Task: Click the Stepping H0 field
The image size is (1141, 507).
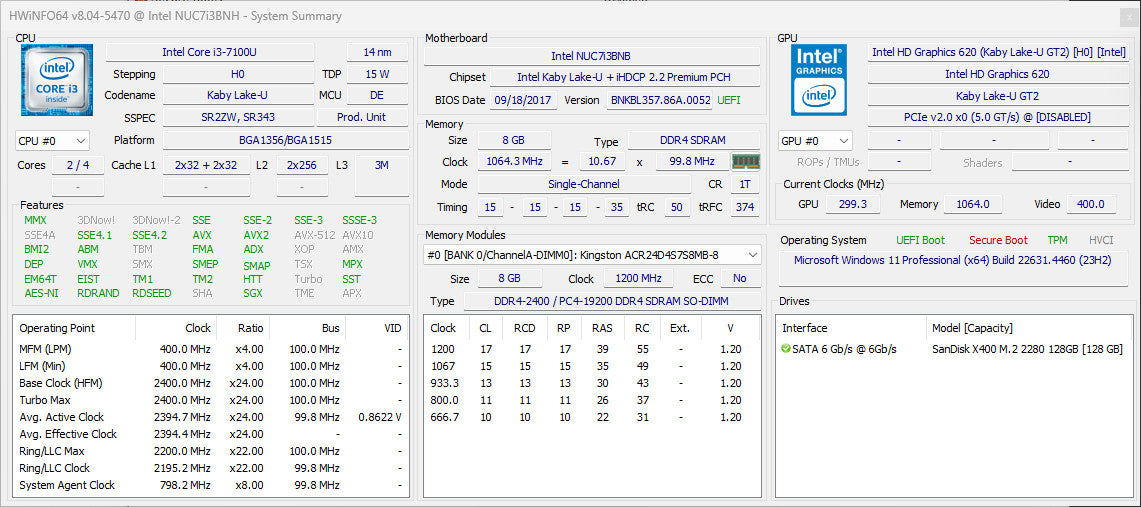Action: point(238,74)
